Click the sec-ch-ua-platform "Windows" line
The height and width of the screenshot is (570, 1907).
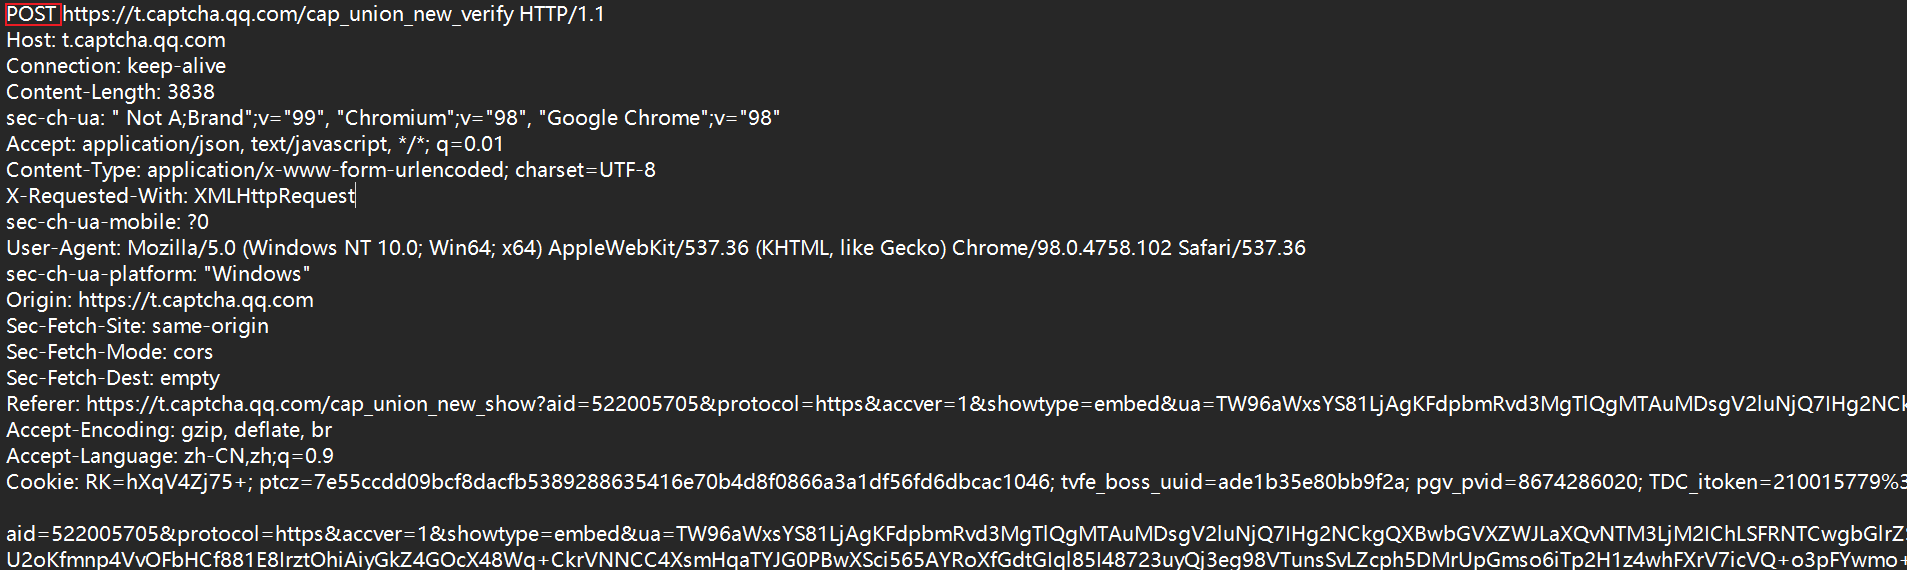158,274
